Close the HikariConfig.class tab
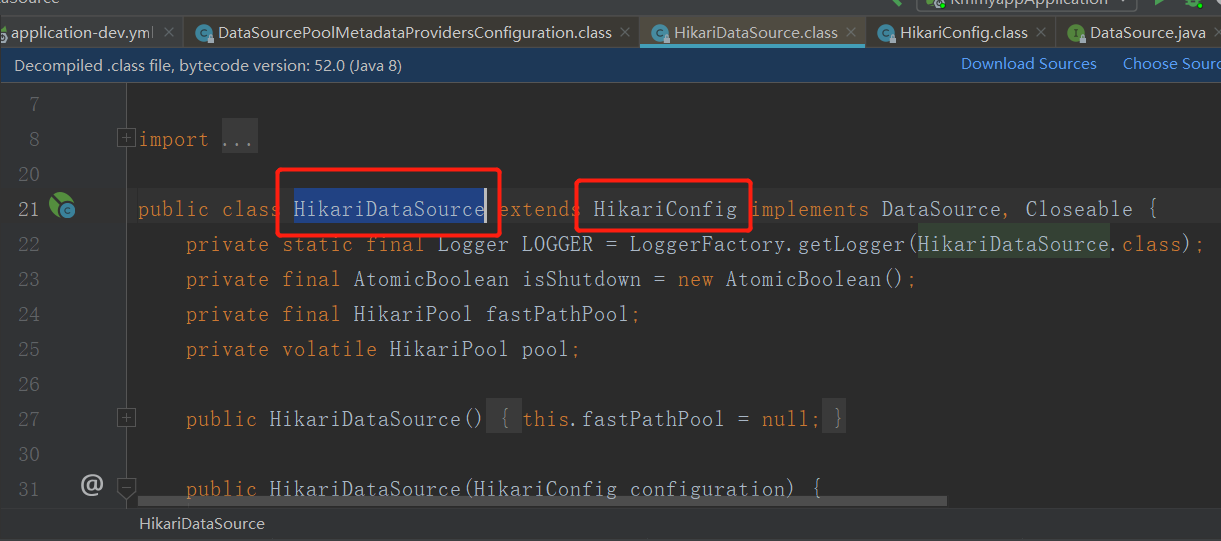 coord(1041,33)
